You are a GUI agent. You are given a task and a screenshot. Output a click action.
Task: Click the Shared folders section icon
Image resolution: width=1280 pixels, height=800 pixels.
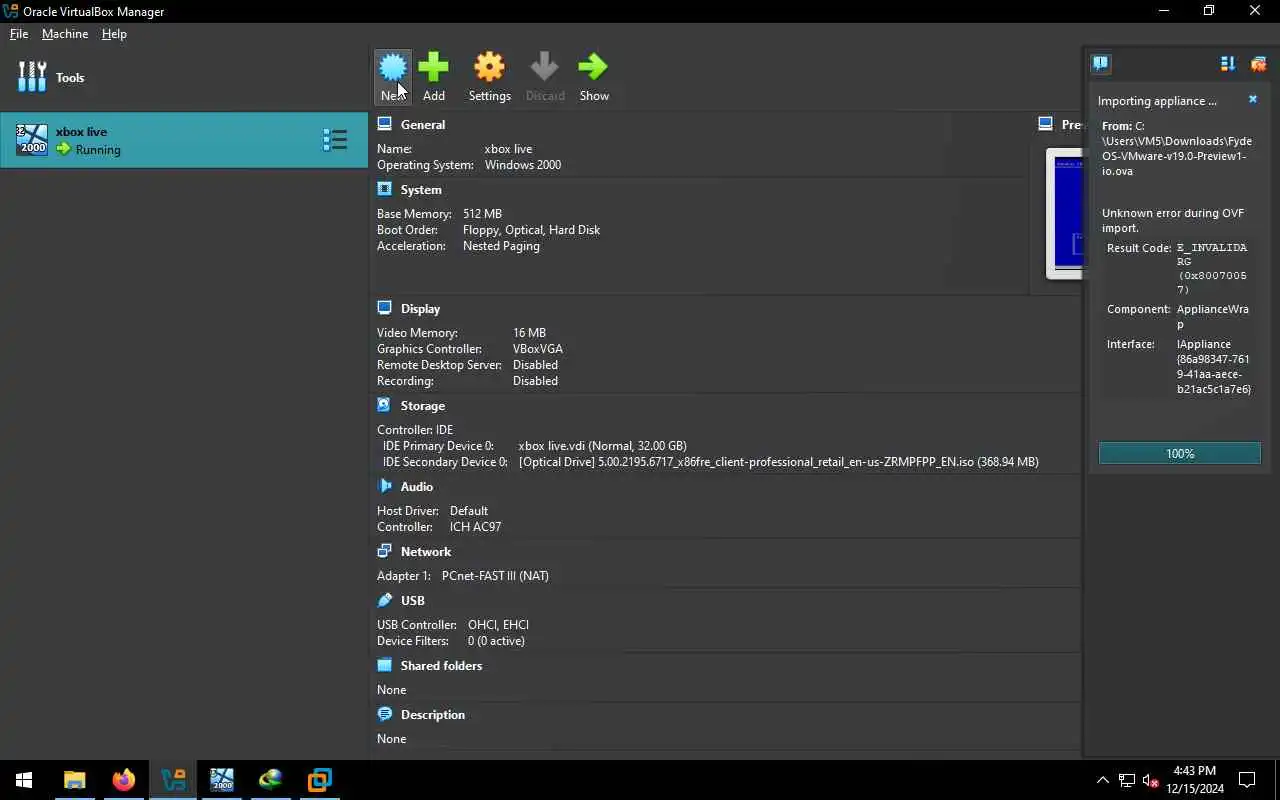coord(384,665)
